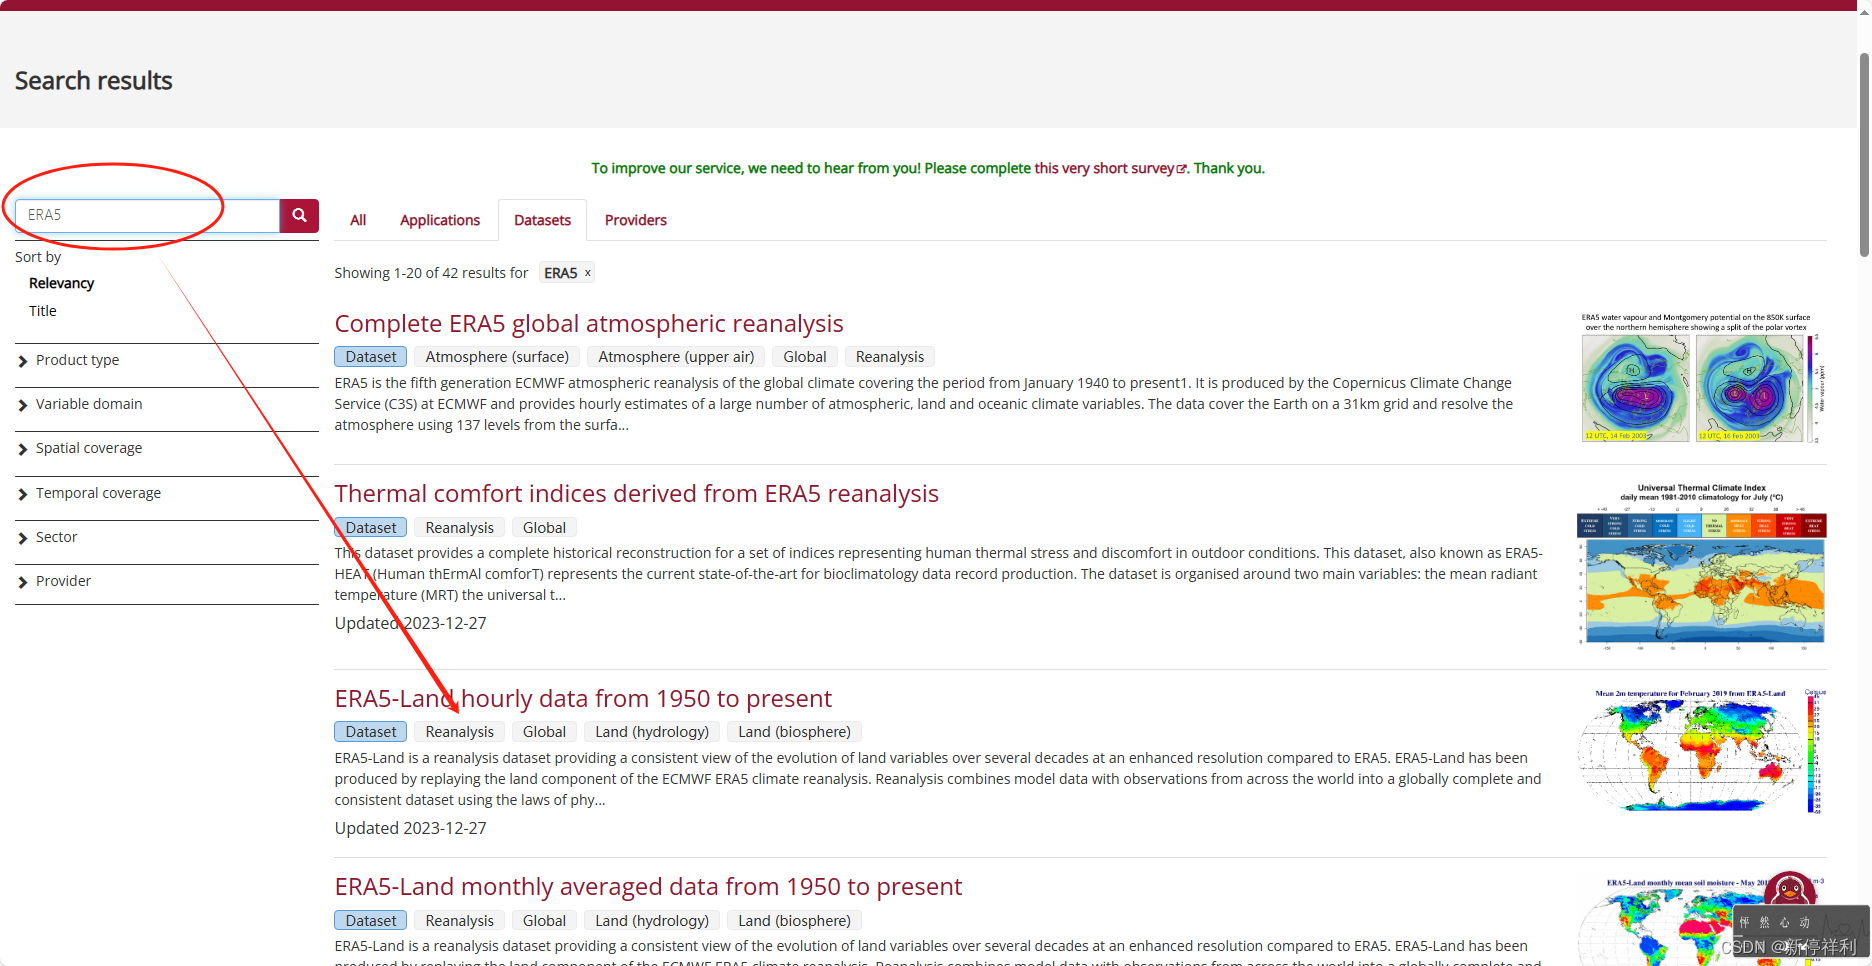Click Dataset tag under ERA5-Land hourly result
Image resolution: width=1872 pixels, height=966 pixels.
pyautogui.click(x=371, y=732)
